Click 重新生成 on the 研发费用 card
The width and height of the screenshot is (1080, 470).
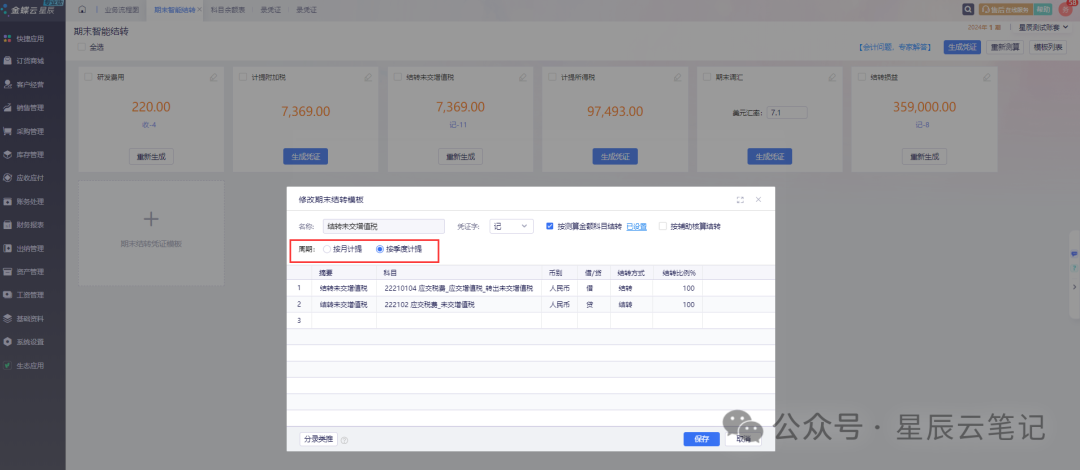click(x=152, y=156)
